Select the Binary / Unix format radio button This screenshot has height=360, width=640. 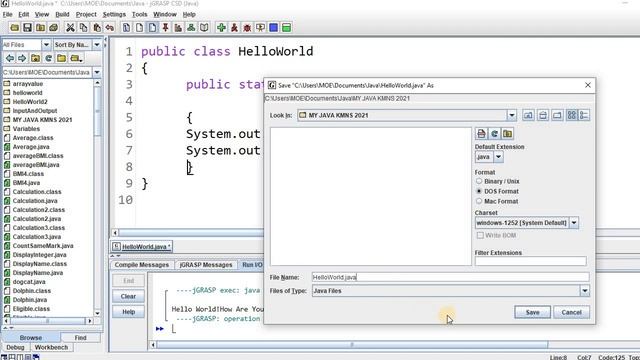(x=479, y=181)
